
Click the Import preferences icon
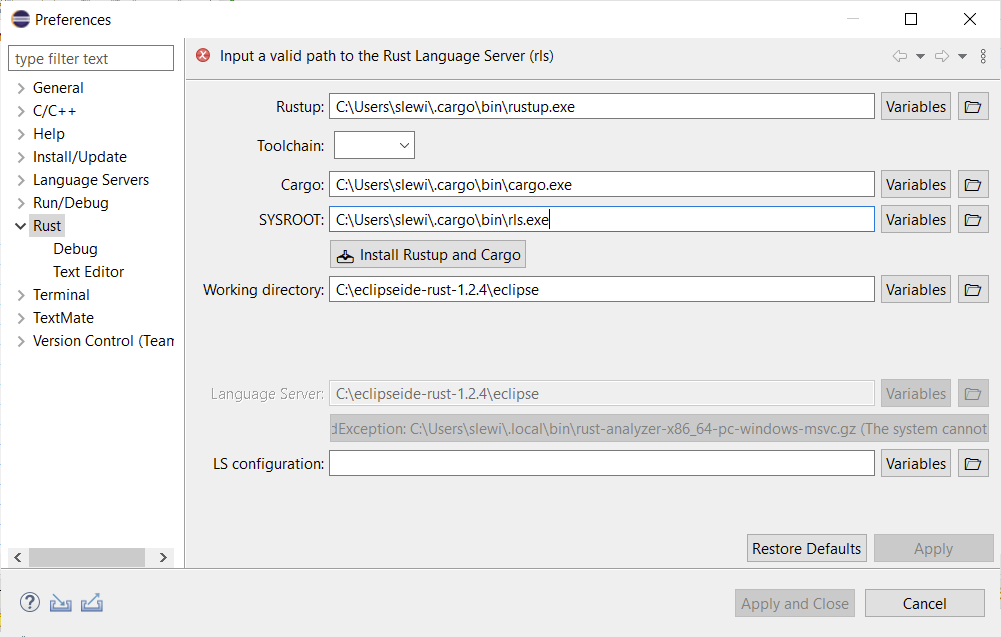61,603
